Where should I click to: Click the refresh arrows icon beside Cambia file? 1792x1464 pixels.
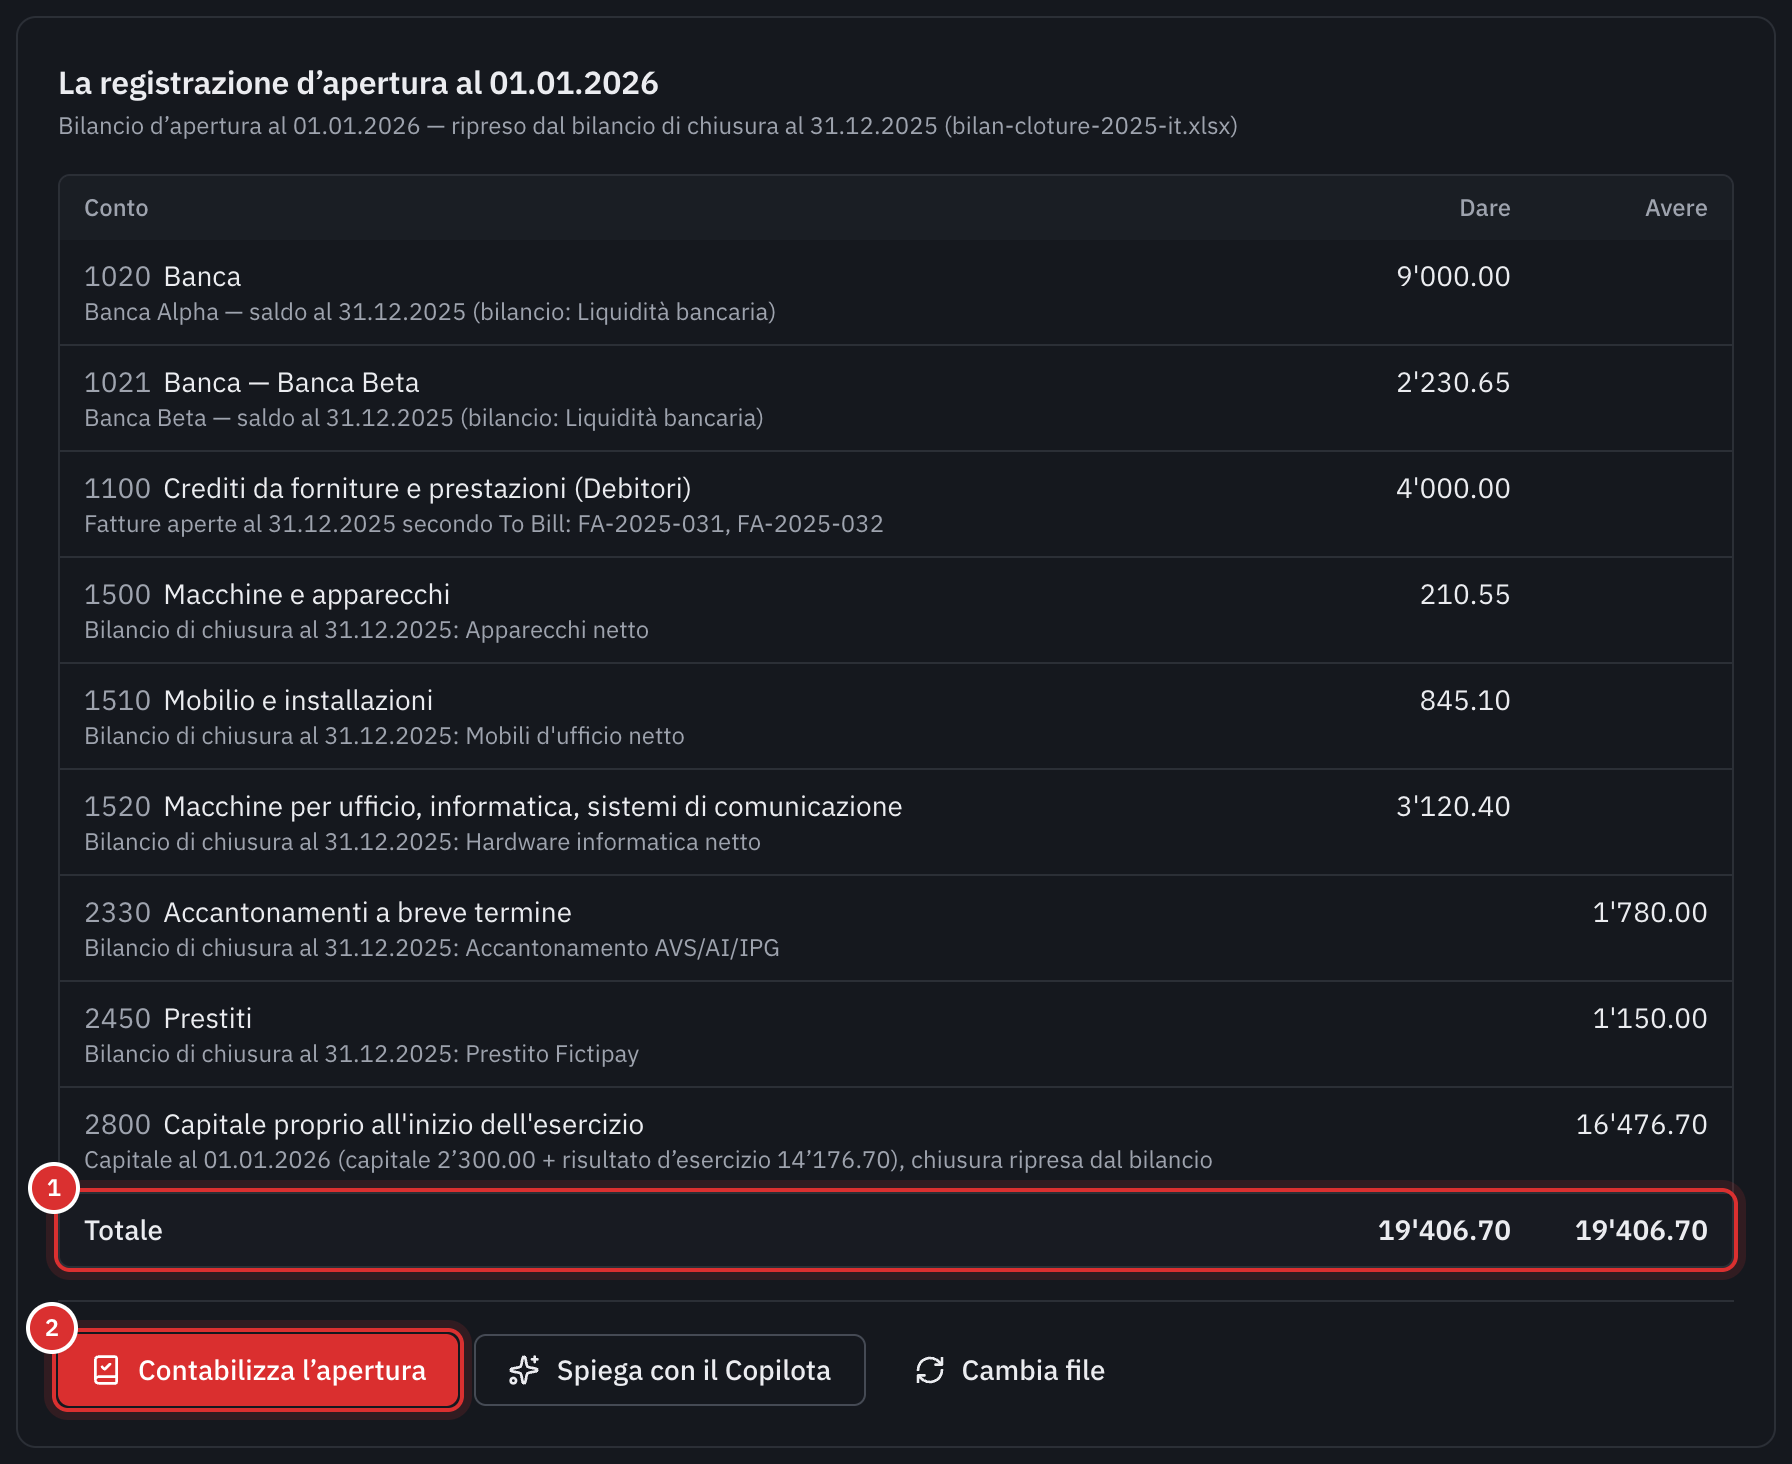(930, 1370)
